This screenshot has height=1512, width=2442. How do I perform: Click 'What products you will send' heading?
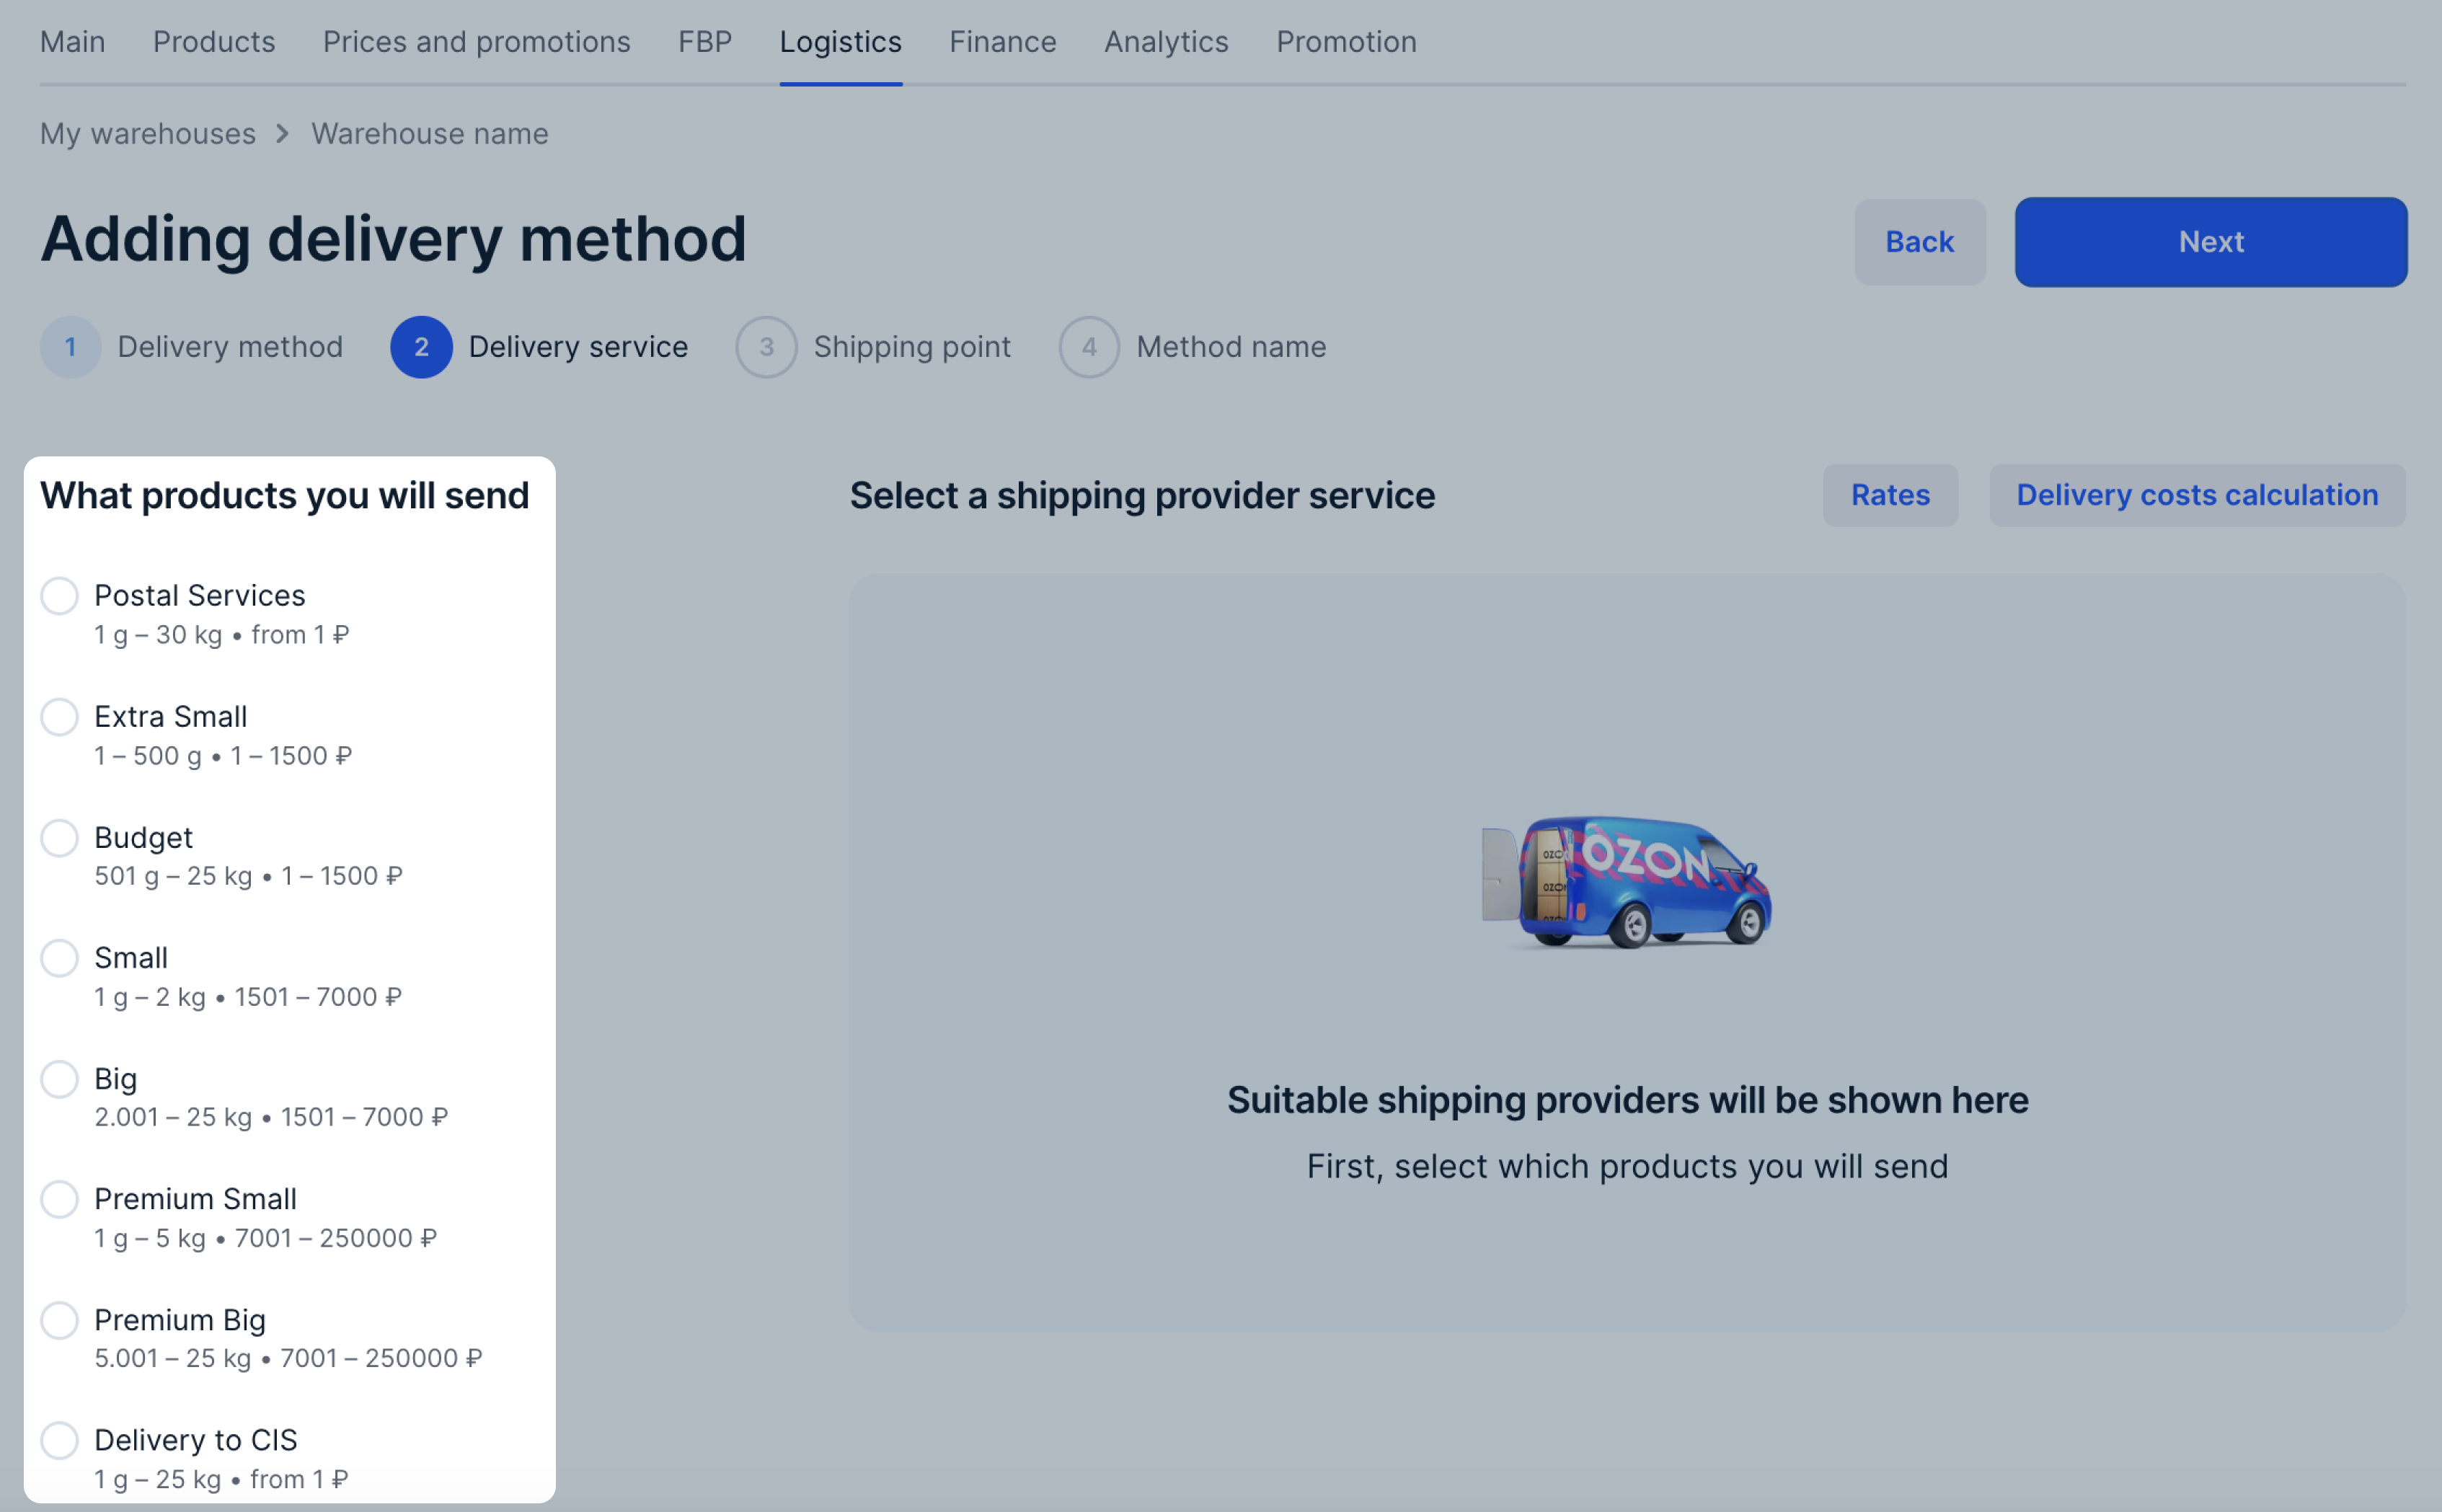coord(285,496)
